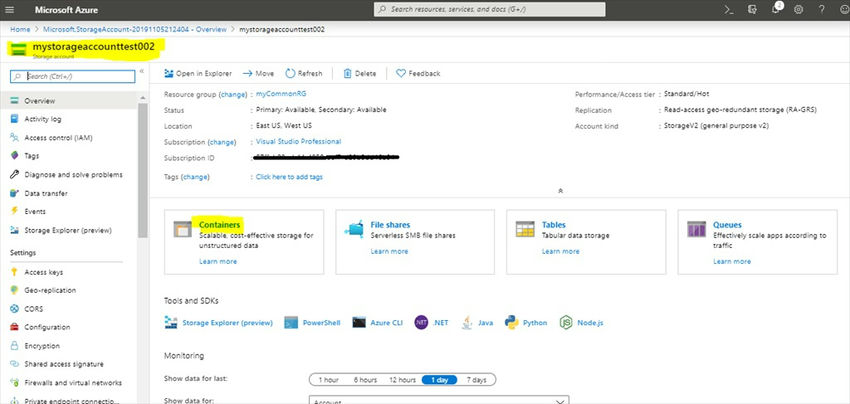The width and height of the screenshot is (850, 404).
Task: Open the Azure portal hamburger menu
Action: [x=10, y=10]
